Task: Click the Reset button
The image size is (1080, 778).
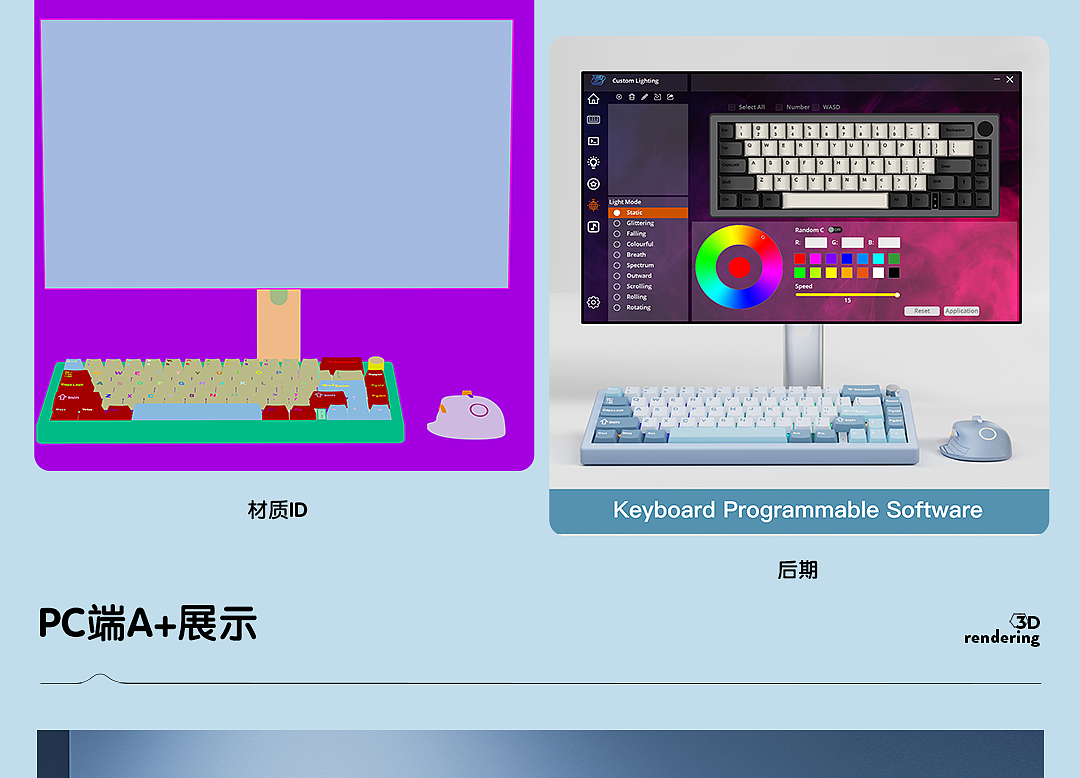Action: click(x=922, y=311)
